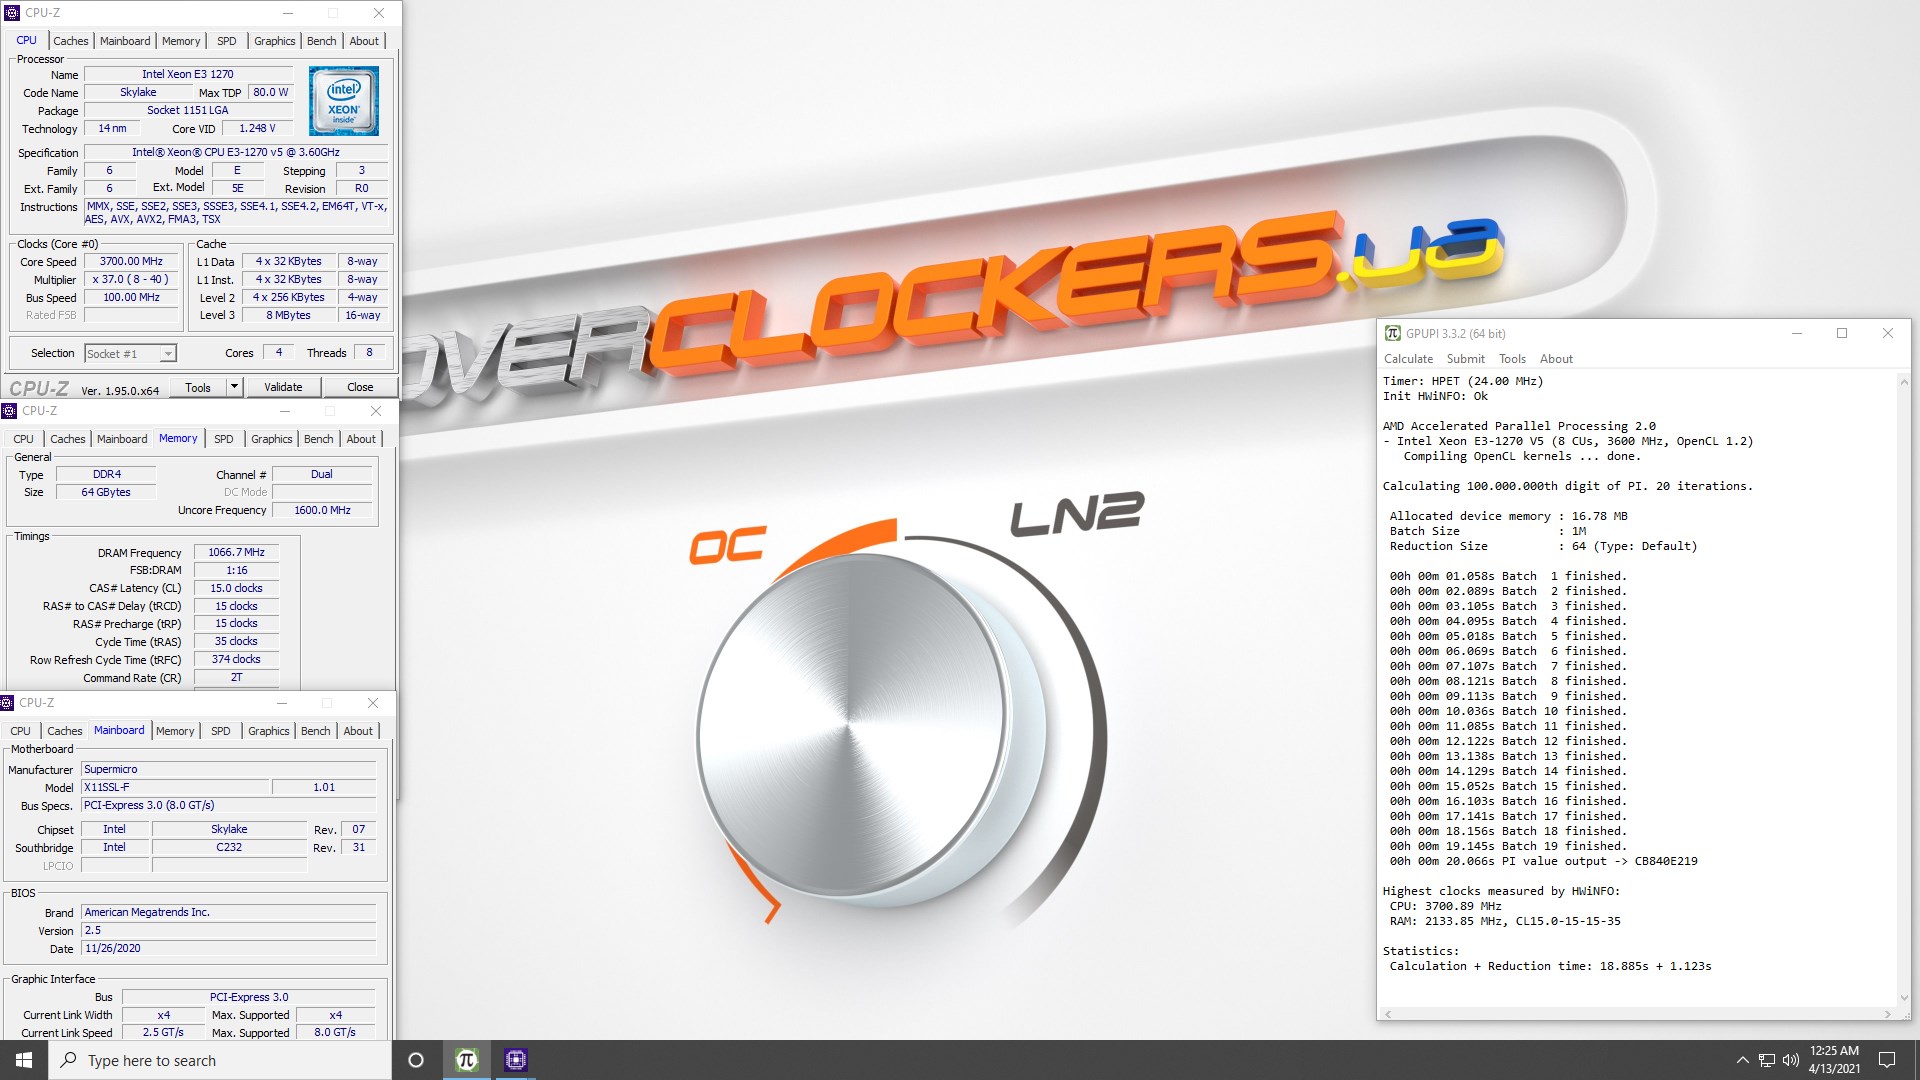Select CPU tab in the Memory CPU-Z window
The width and height of the screenshot is (1920, 1080).
[x=23, y=439]
